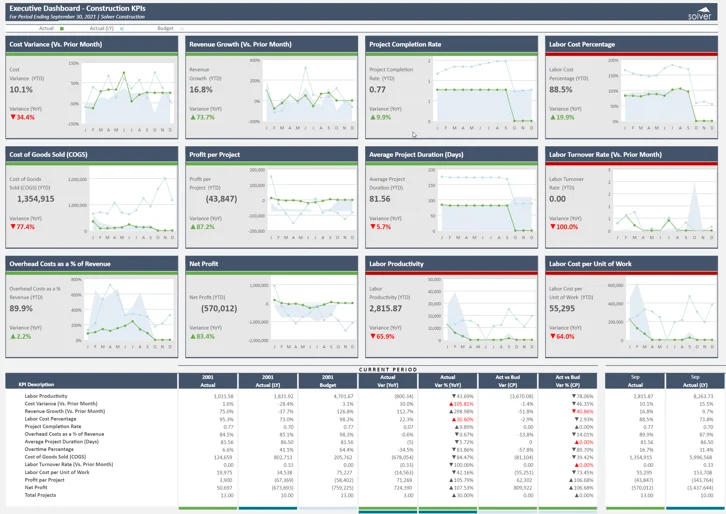Select the Net Profit row in KPI table
The width and height of the screenshot is (726, 514).
point(36,488)
